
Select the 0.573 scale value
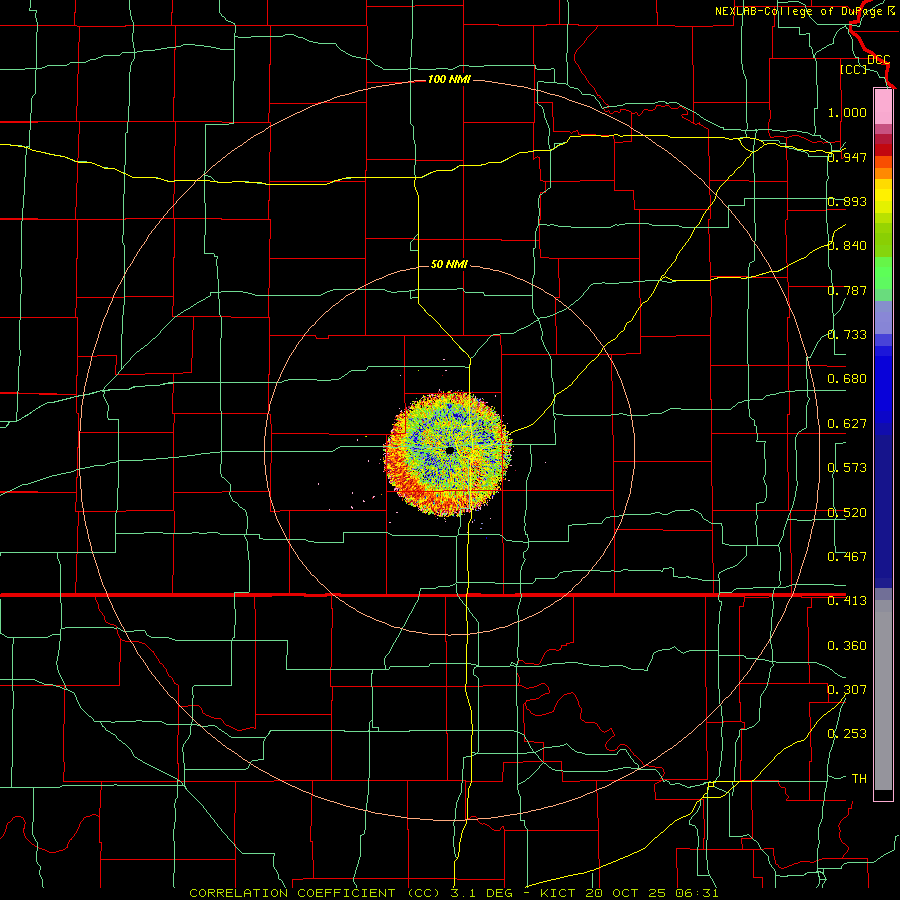(x=847, y=468)
